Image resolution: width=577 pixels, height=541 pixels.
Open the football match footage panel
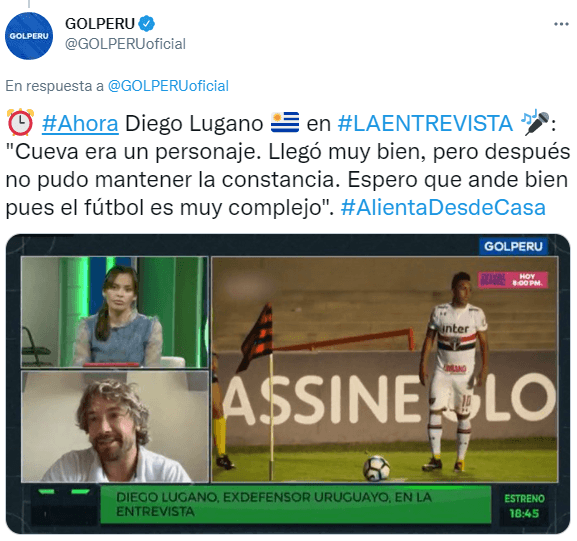pyautogui.click(x=385, y=369)
